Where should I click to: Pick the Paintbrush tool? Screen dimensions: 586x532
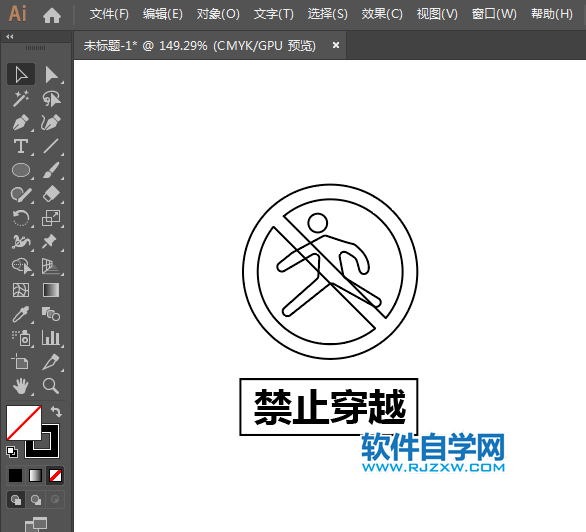(x=51, y=170)
